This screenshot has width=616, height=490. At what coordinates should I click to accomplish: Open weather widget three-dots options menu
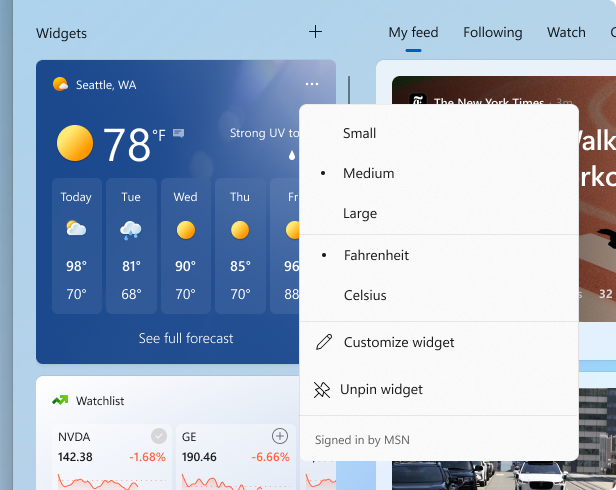[312, 85]
